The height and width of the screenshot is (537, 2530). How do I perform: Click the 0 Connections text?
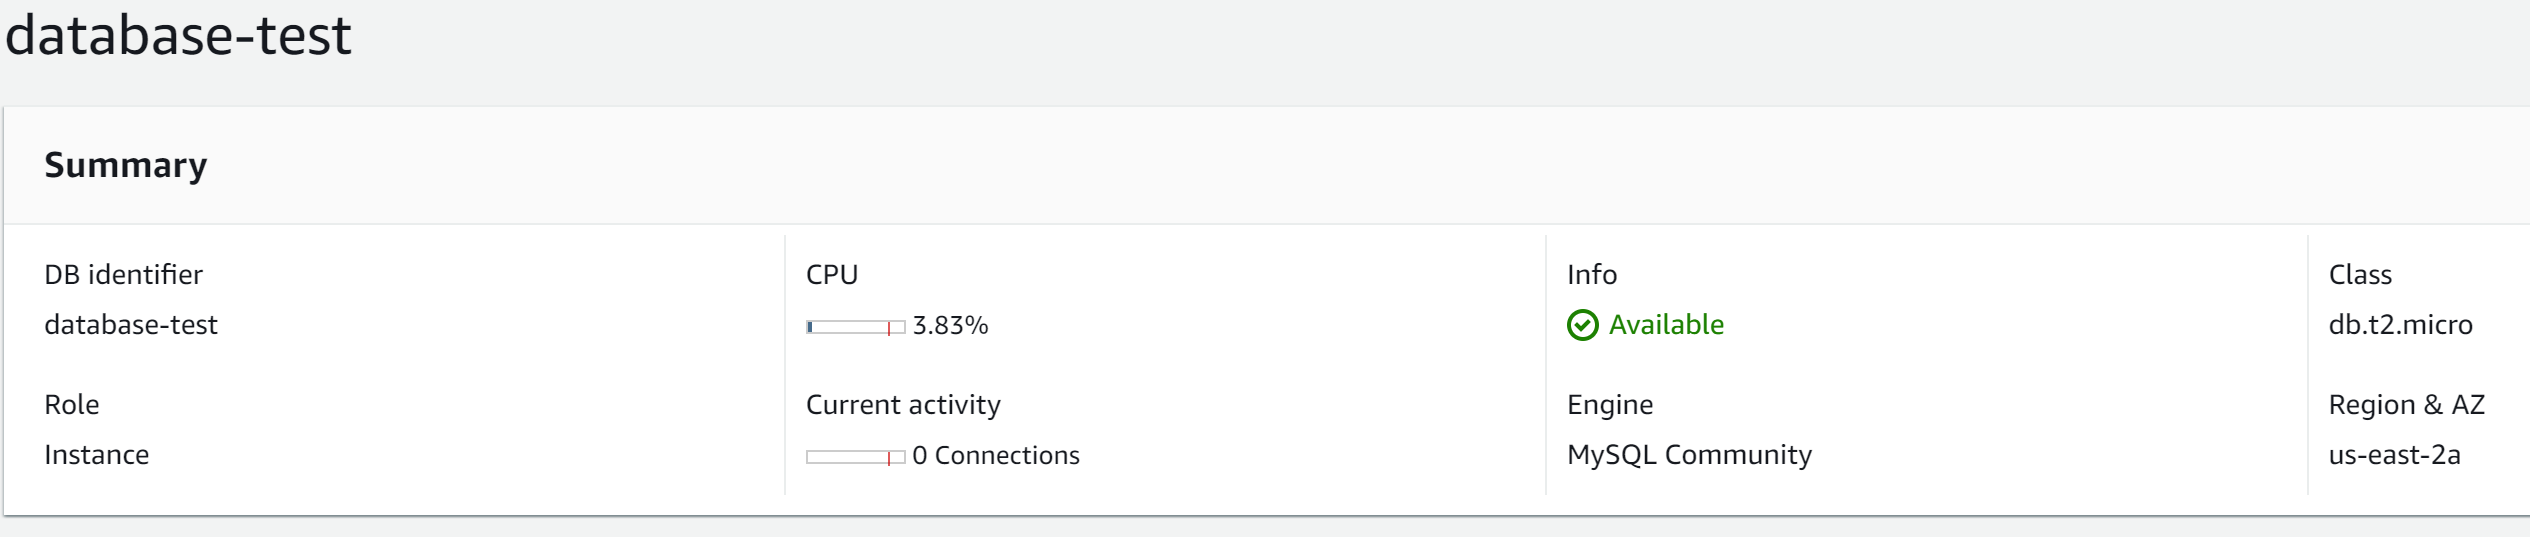tap(996, 455)
